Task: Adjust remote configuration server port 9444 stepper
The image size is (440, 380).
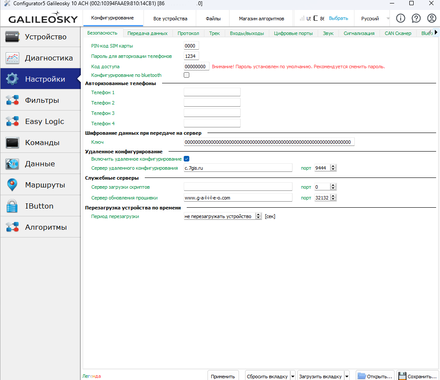Action: pyautogui.click(x=333, y=168)
